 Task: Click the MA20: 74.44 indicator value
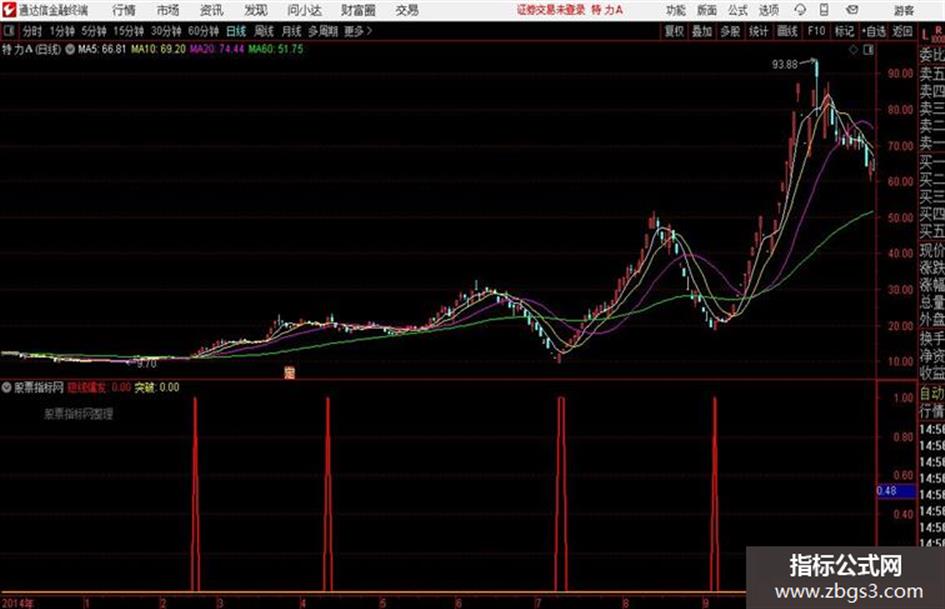pyautogui.click(x=217, y=49)
